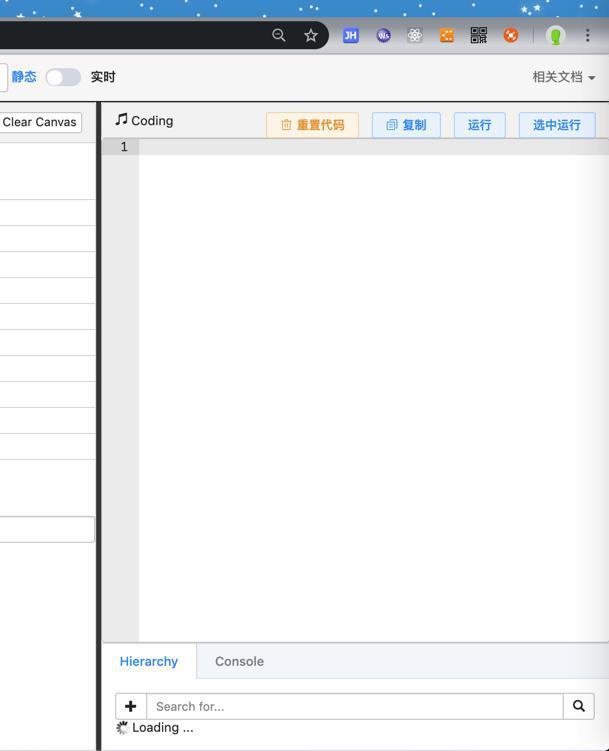Viewport: 609px width, 751px height.
Task: Expand the 相关文档 dropdown
Action: pyautogui.click(x=564, y=77)
